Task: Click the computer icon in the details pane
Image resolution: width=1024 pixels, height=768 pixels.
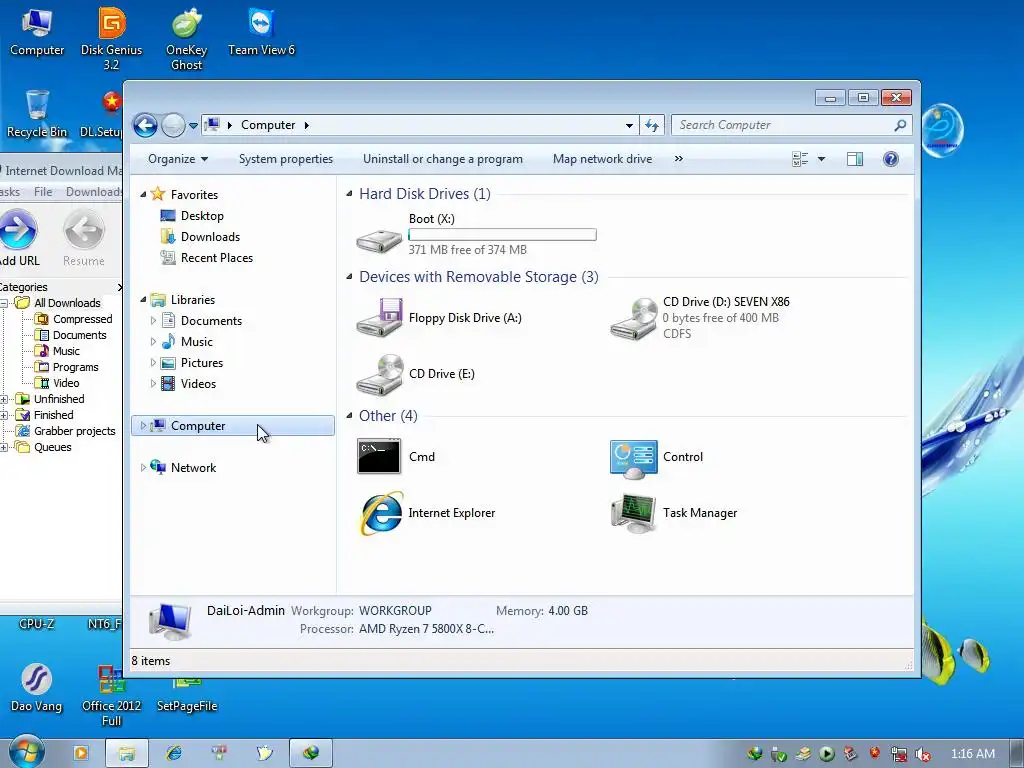Action: coord(170,620)
